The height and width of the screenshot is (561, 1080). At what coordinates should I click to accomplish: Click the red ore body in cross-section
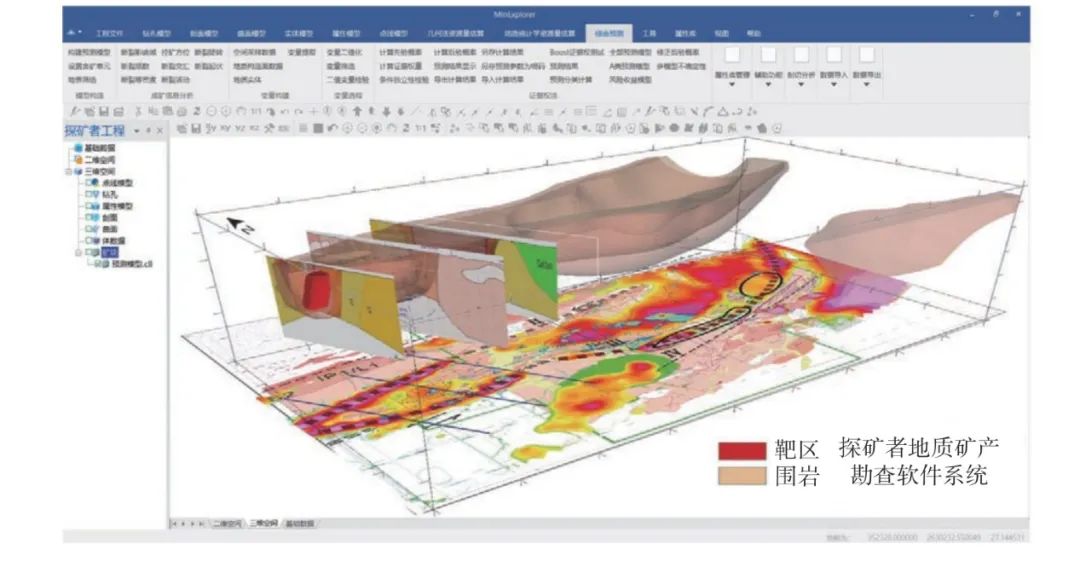tap(317, 288)
